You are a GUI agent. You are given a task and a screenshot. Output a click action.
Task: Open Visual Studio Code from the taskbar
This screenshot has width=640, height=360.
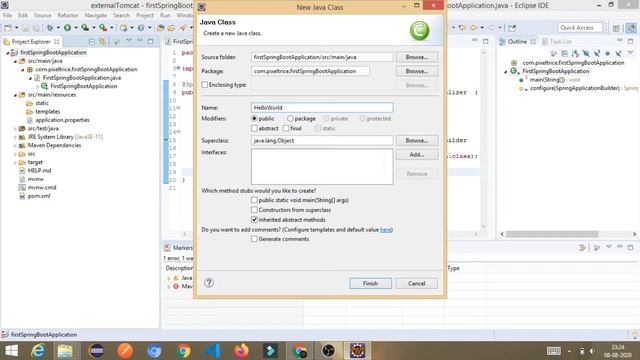212,351
